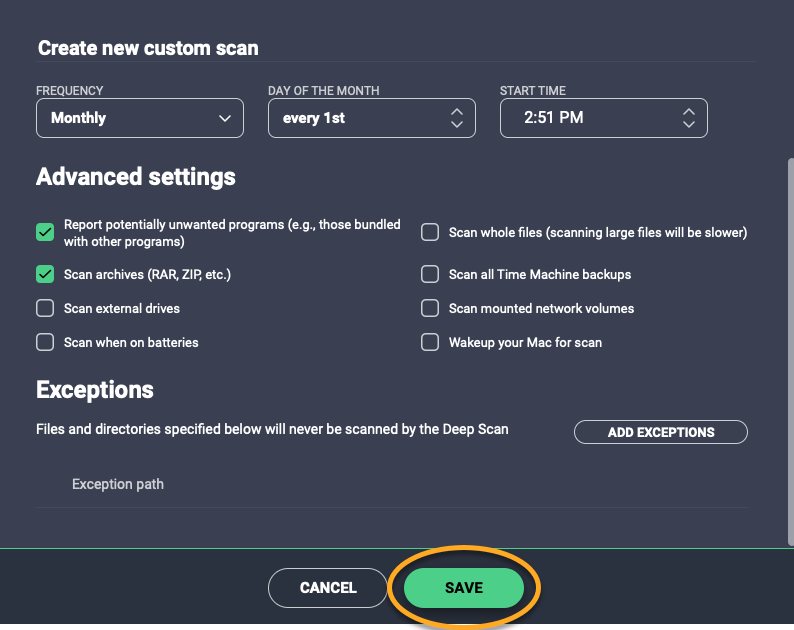Open the Day of the Month selector
Image resolution: width=794 pixels, height=630 pixels.
pos(371,118)
